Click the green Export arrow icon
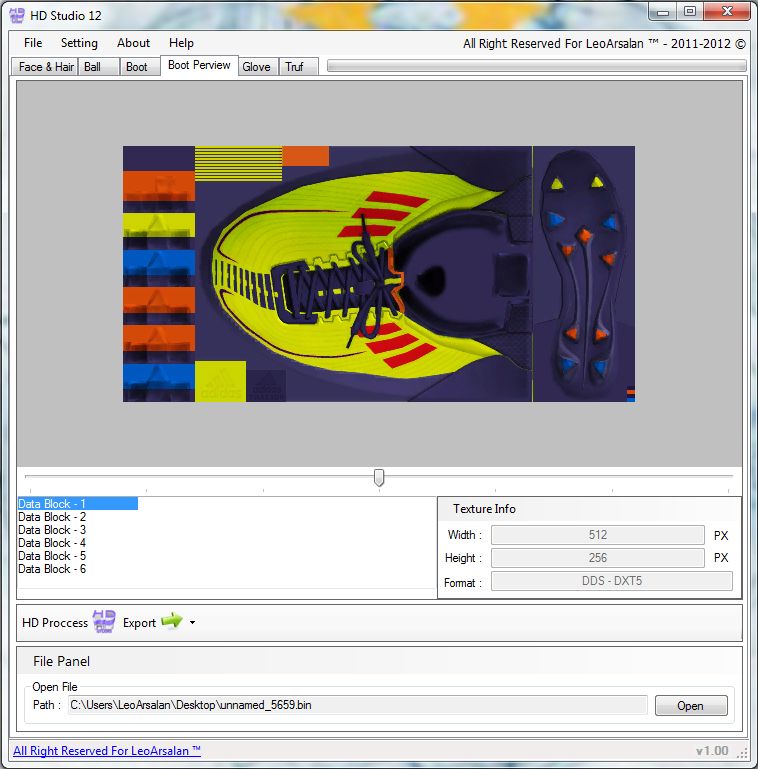The image size is (758, 769). pyautogui.click(x=172, y=622)
